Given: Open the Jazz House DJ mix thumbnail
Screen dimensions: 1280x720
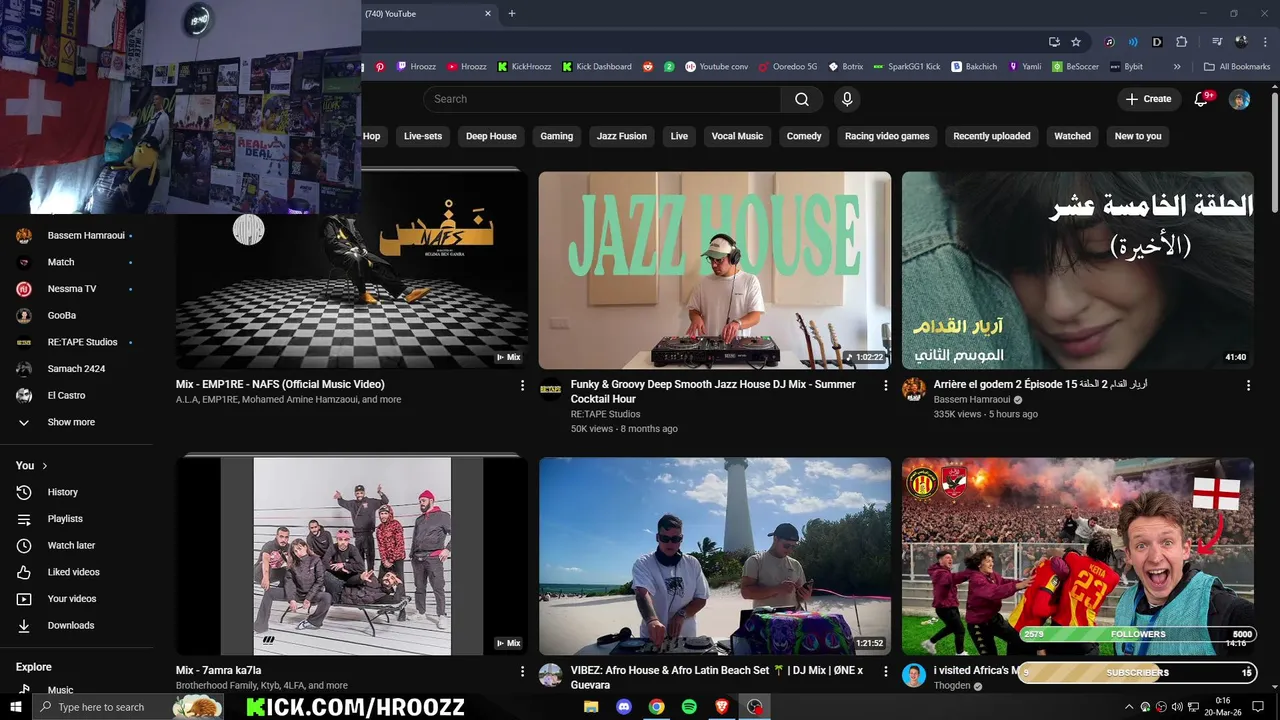Looking at the screenshot, I should 715,270.
